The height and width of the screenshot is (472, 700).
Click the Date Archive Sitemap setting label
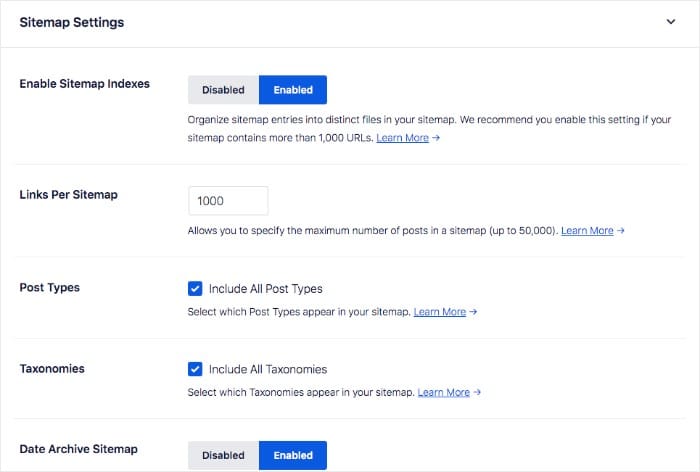[80, 449]
